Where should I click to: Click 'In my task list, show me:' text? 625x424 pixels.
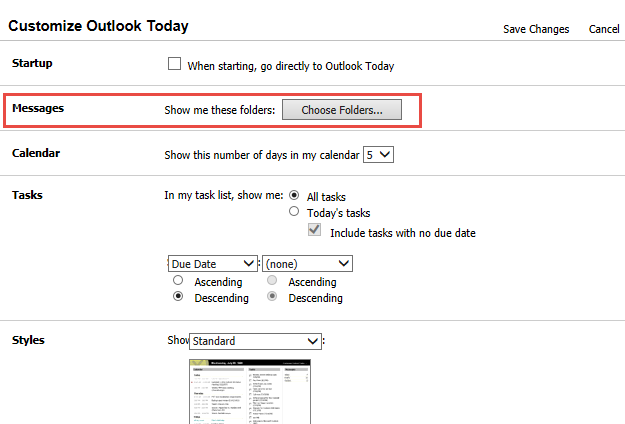224,195
